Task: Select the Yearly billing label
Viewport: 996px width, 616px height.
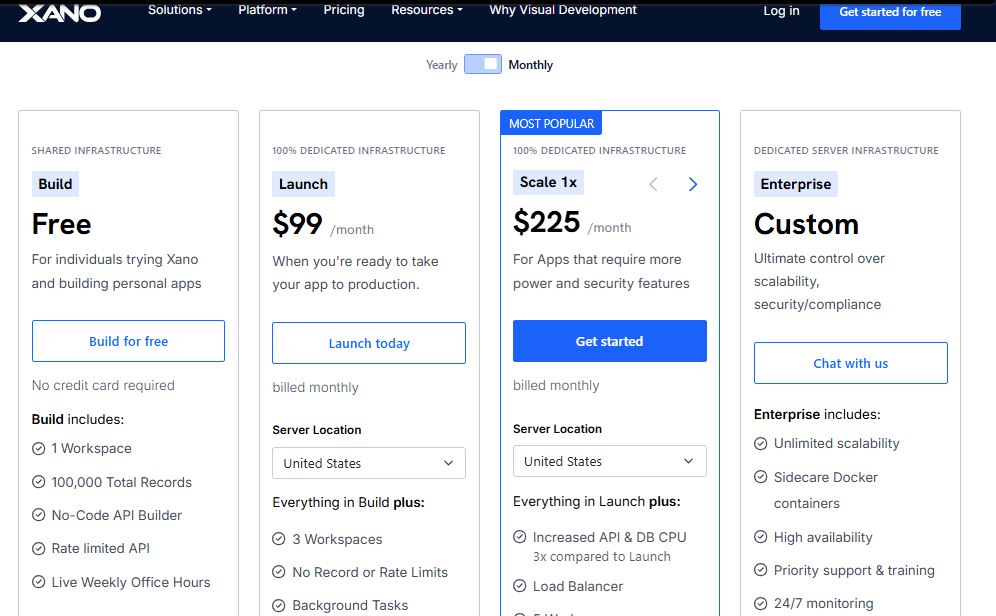Action: [x=441, y=65]
